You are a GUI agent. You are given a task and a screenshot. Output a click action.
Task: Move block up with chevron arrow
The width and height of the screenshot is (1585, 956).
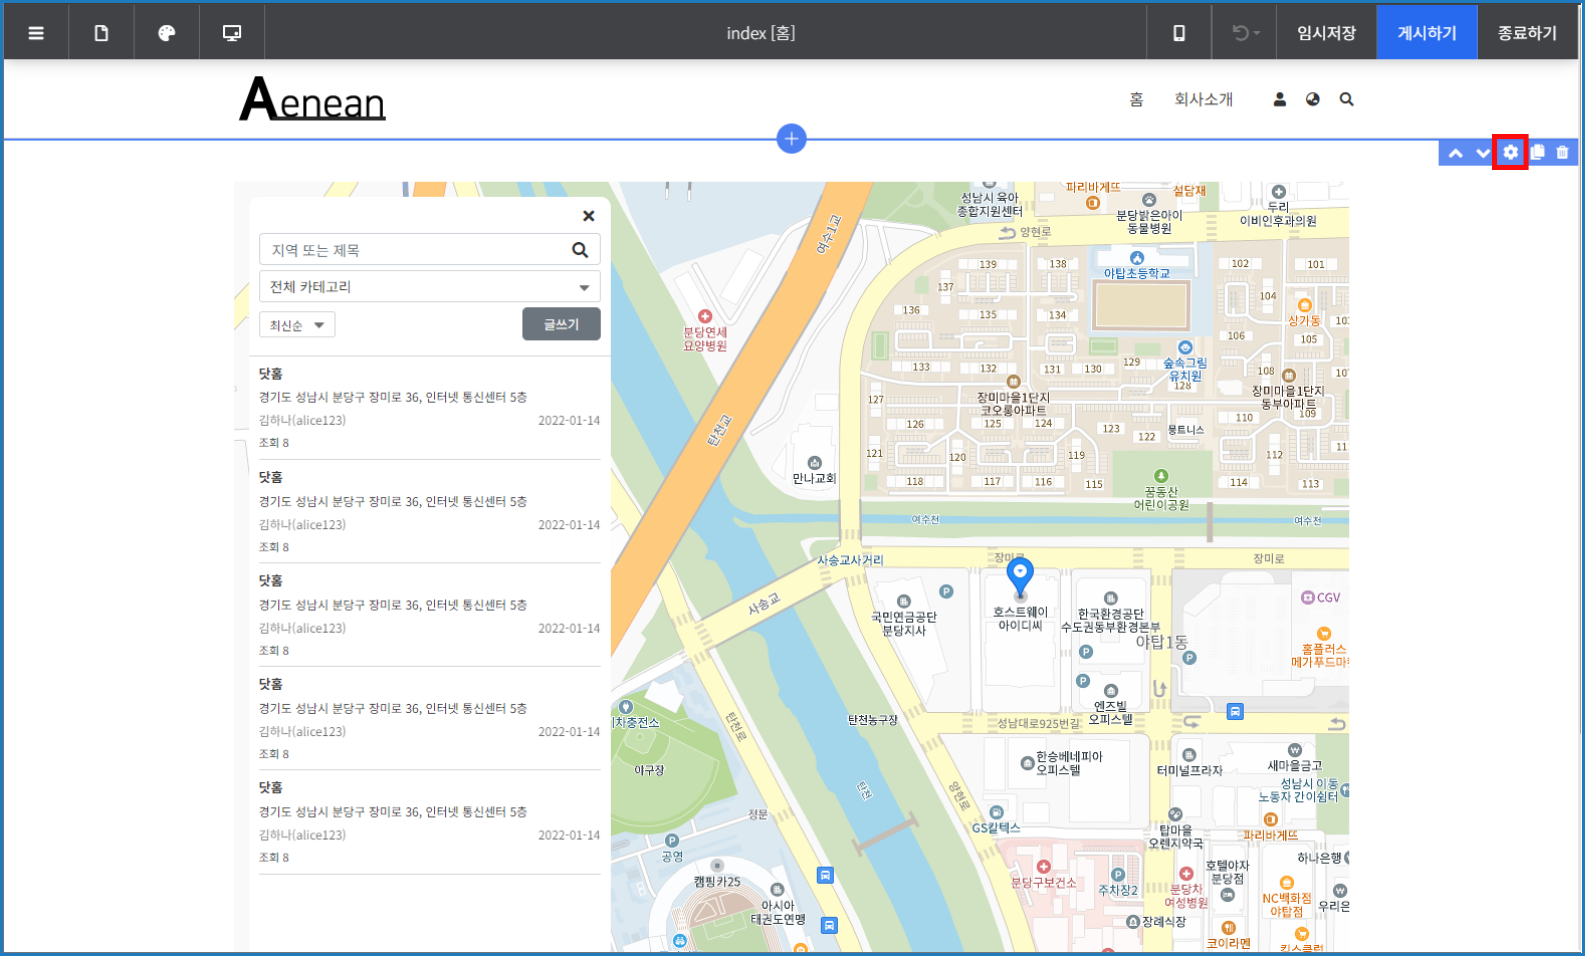coord(1456,153)
